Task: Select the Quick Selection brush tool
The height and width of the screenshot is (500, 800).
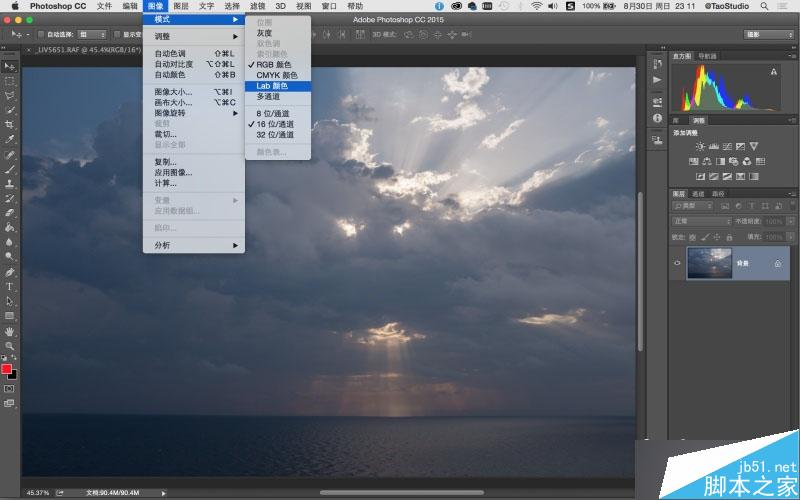Action: [9, 110]
